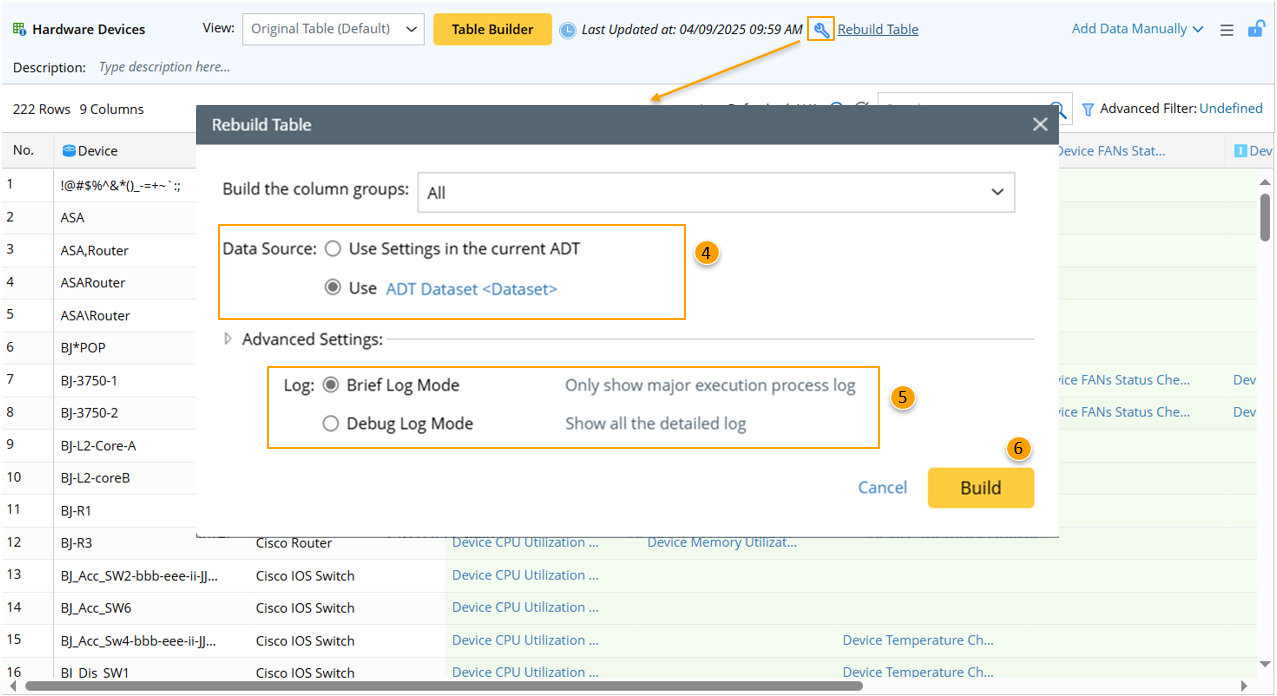The image size is (1277, 696).
Task: Click the Advanced Filter funnel icon
Action: coord(1088,109)
